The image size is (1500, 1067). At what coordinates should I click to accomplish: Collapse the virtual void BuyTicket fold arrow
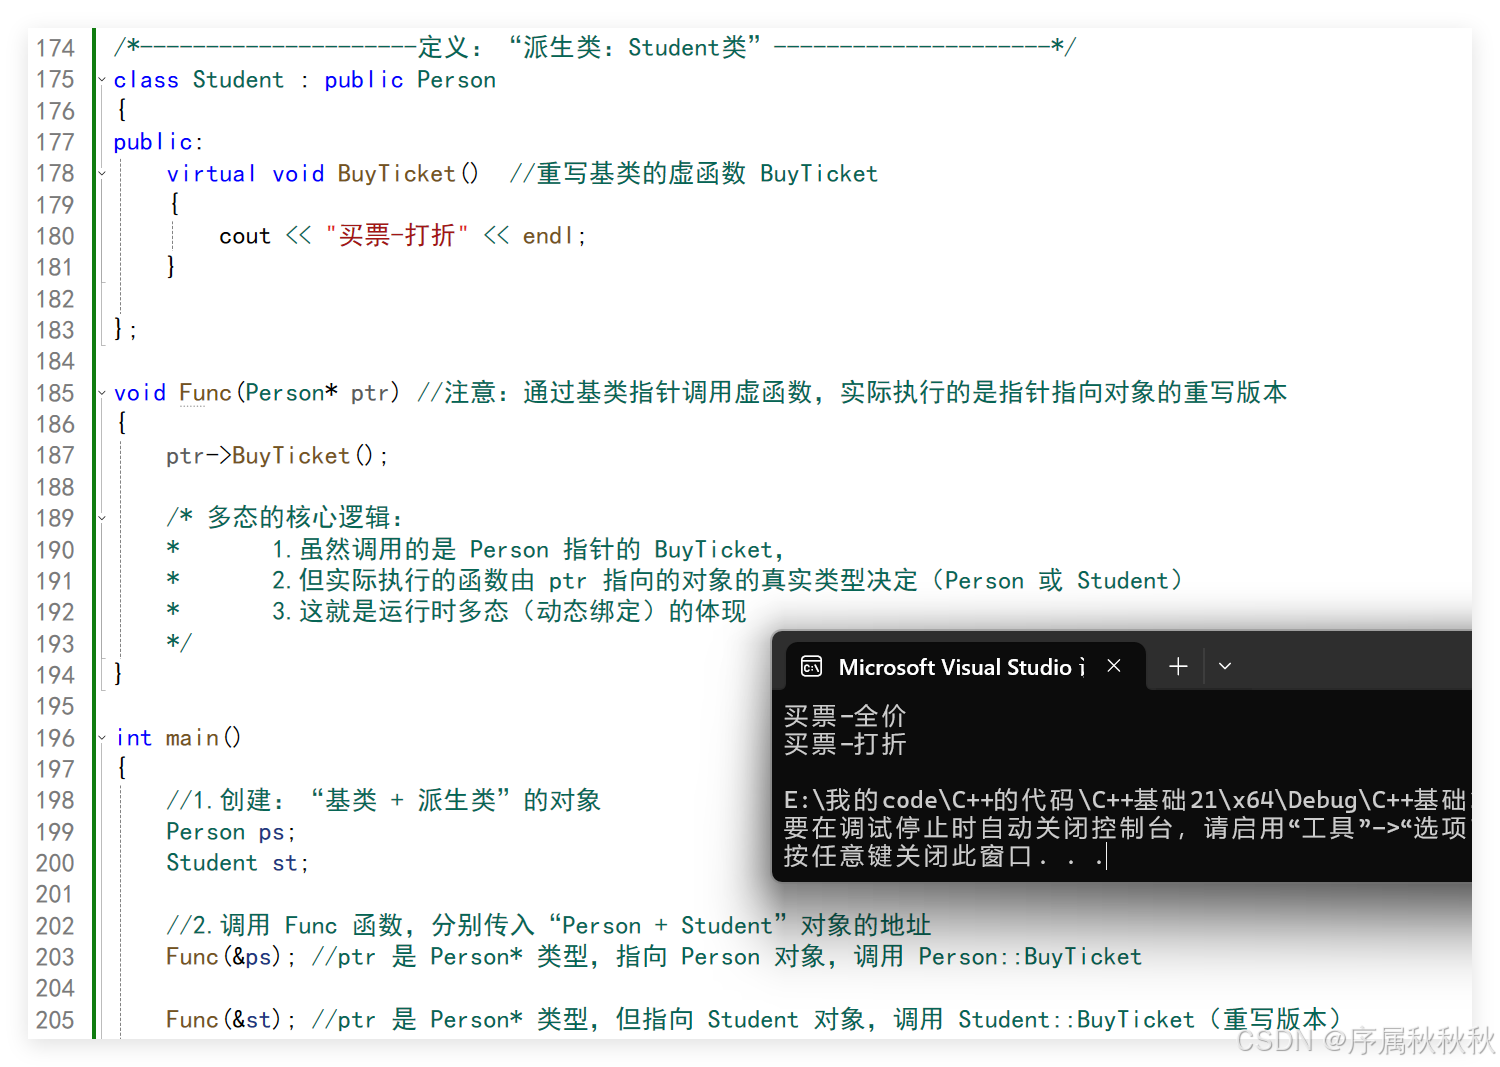point(102,174)
